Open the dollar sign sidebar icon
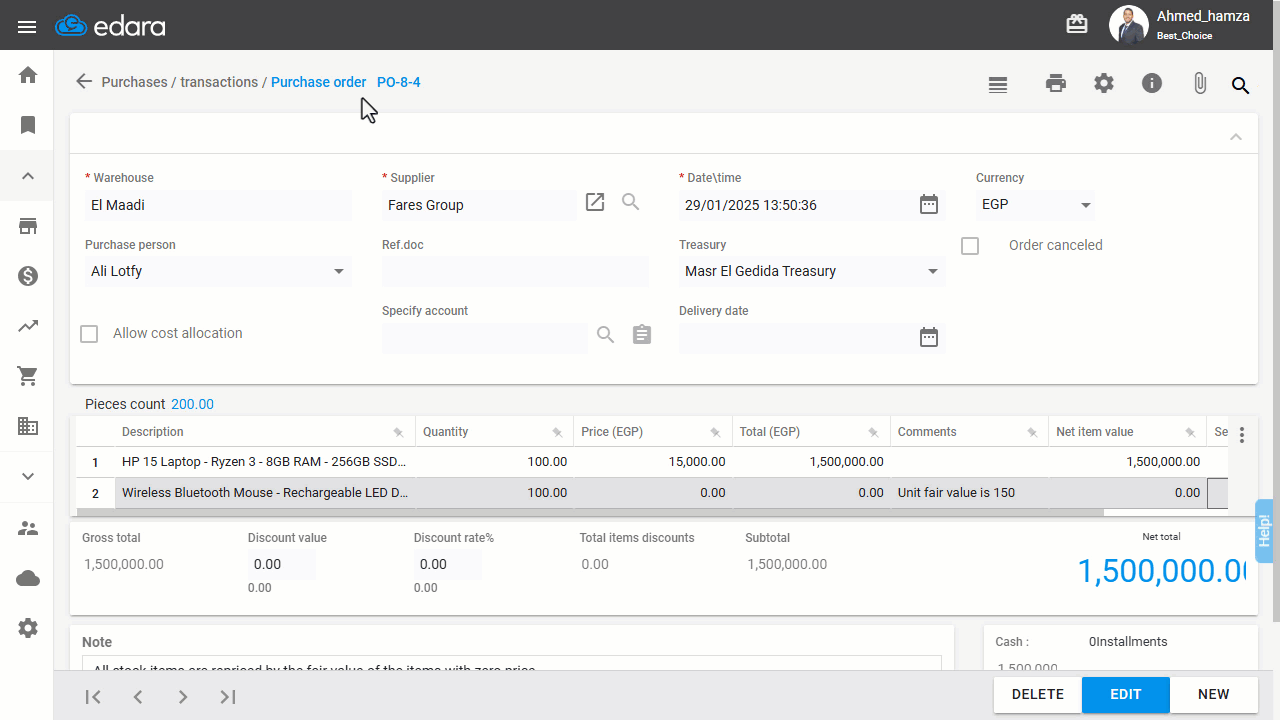Image resolution: width=1280 pixels, height=720 pixels. coord(28,276)
